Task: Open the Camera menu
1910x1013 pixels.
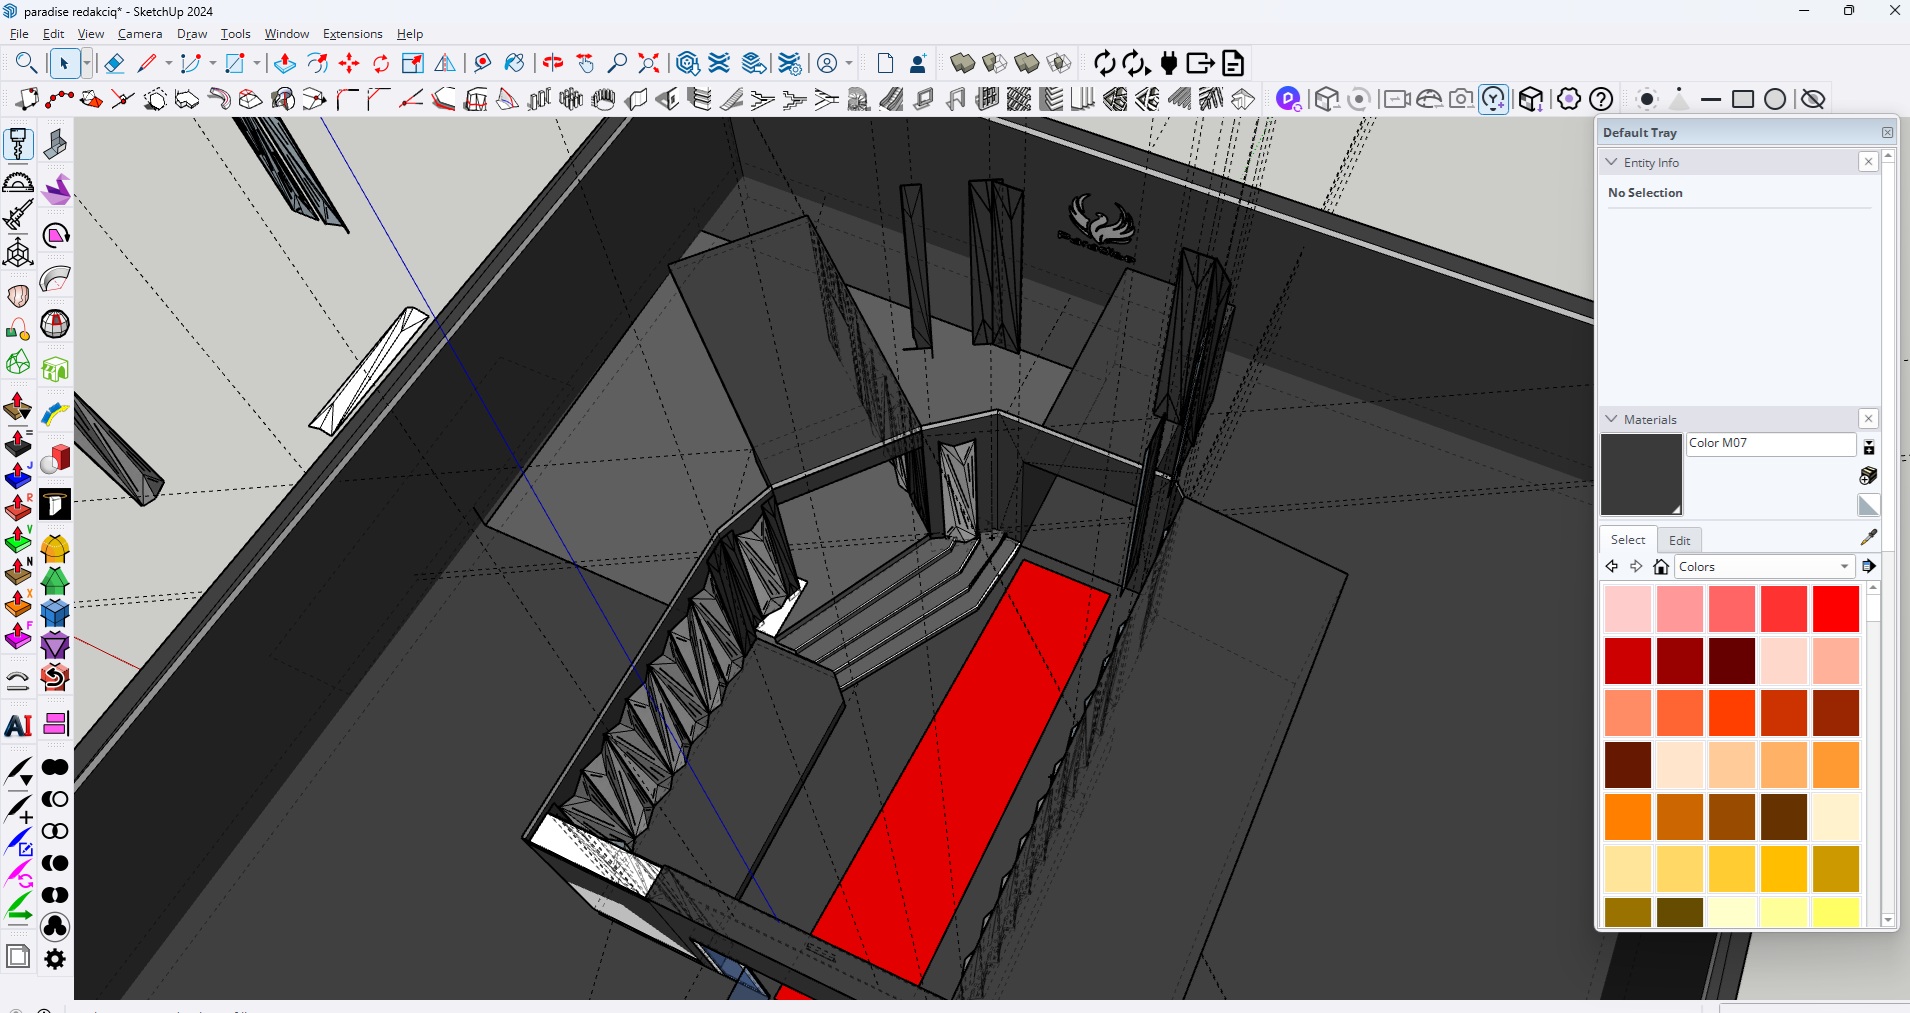Action: [140, 34]
